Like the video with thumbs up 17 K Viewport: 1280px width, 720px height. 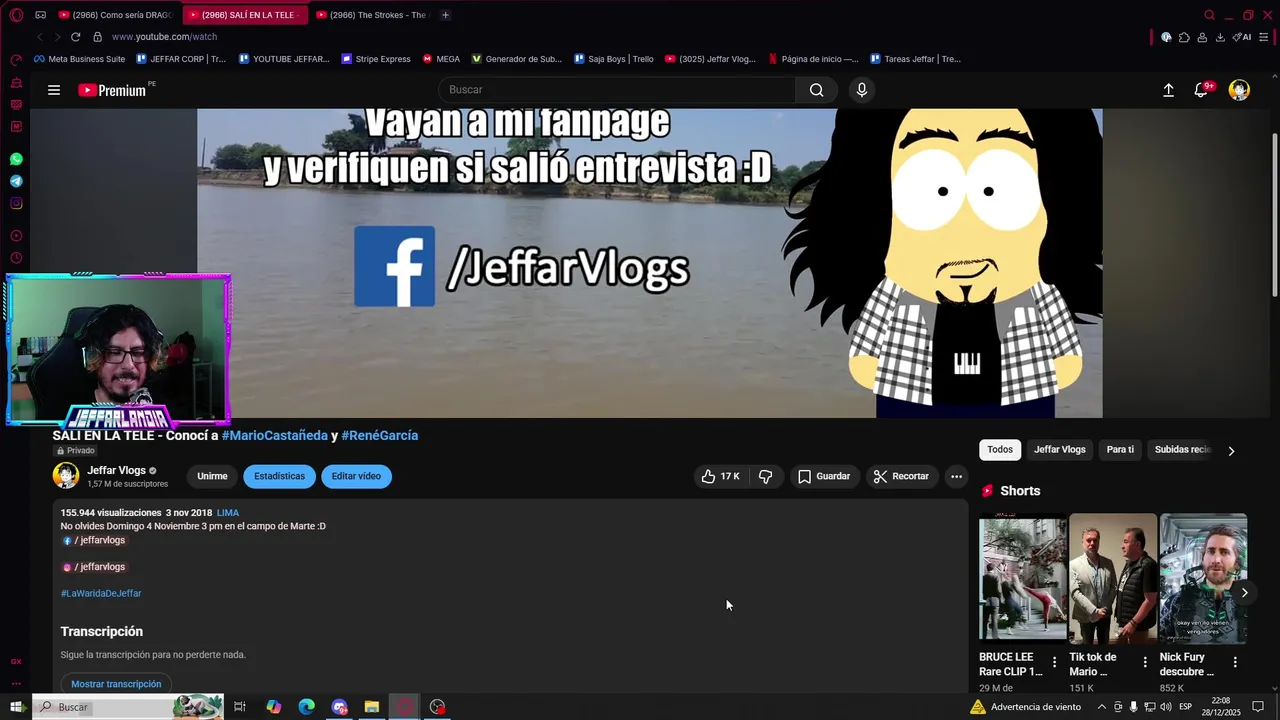721,476
